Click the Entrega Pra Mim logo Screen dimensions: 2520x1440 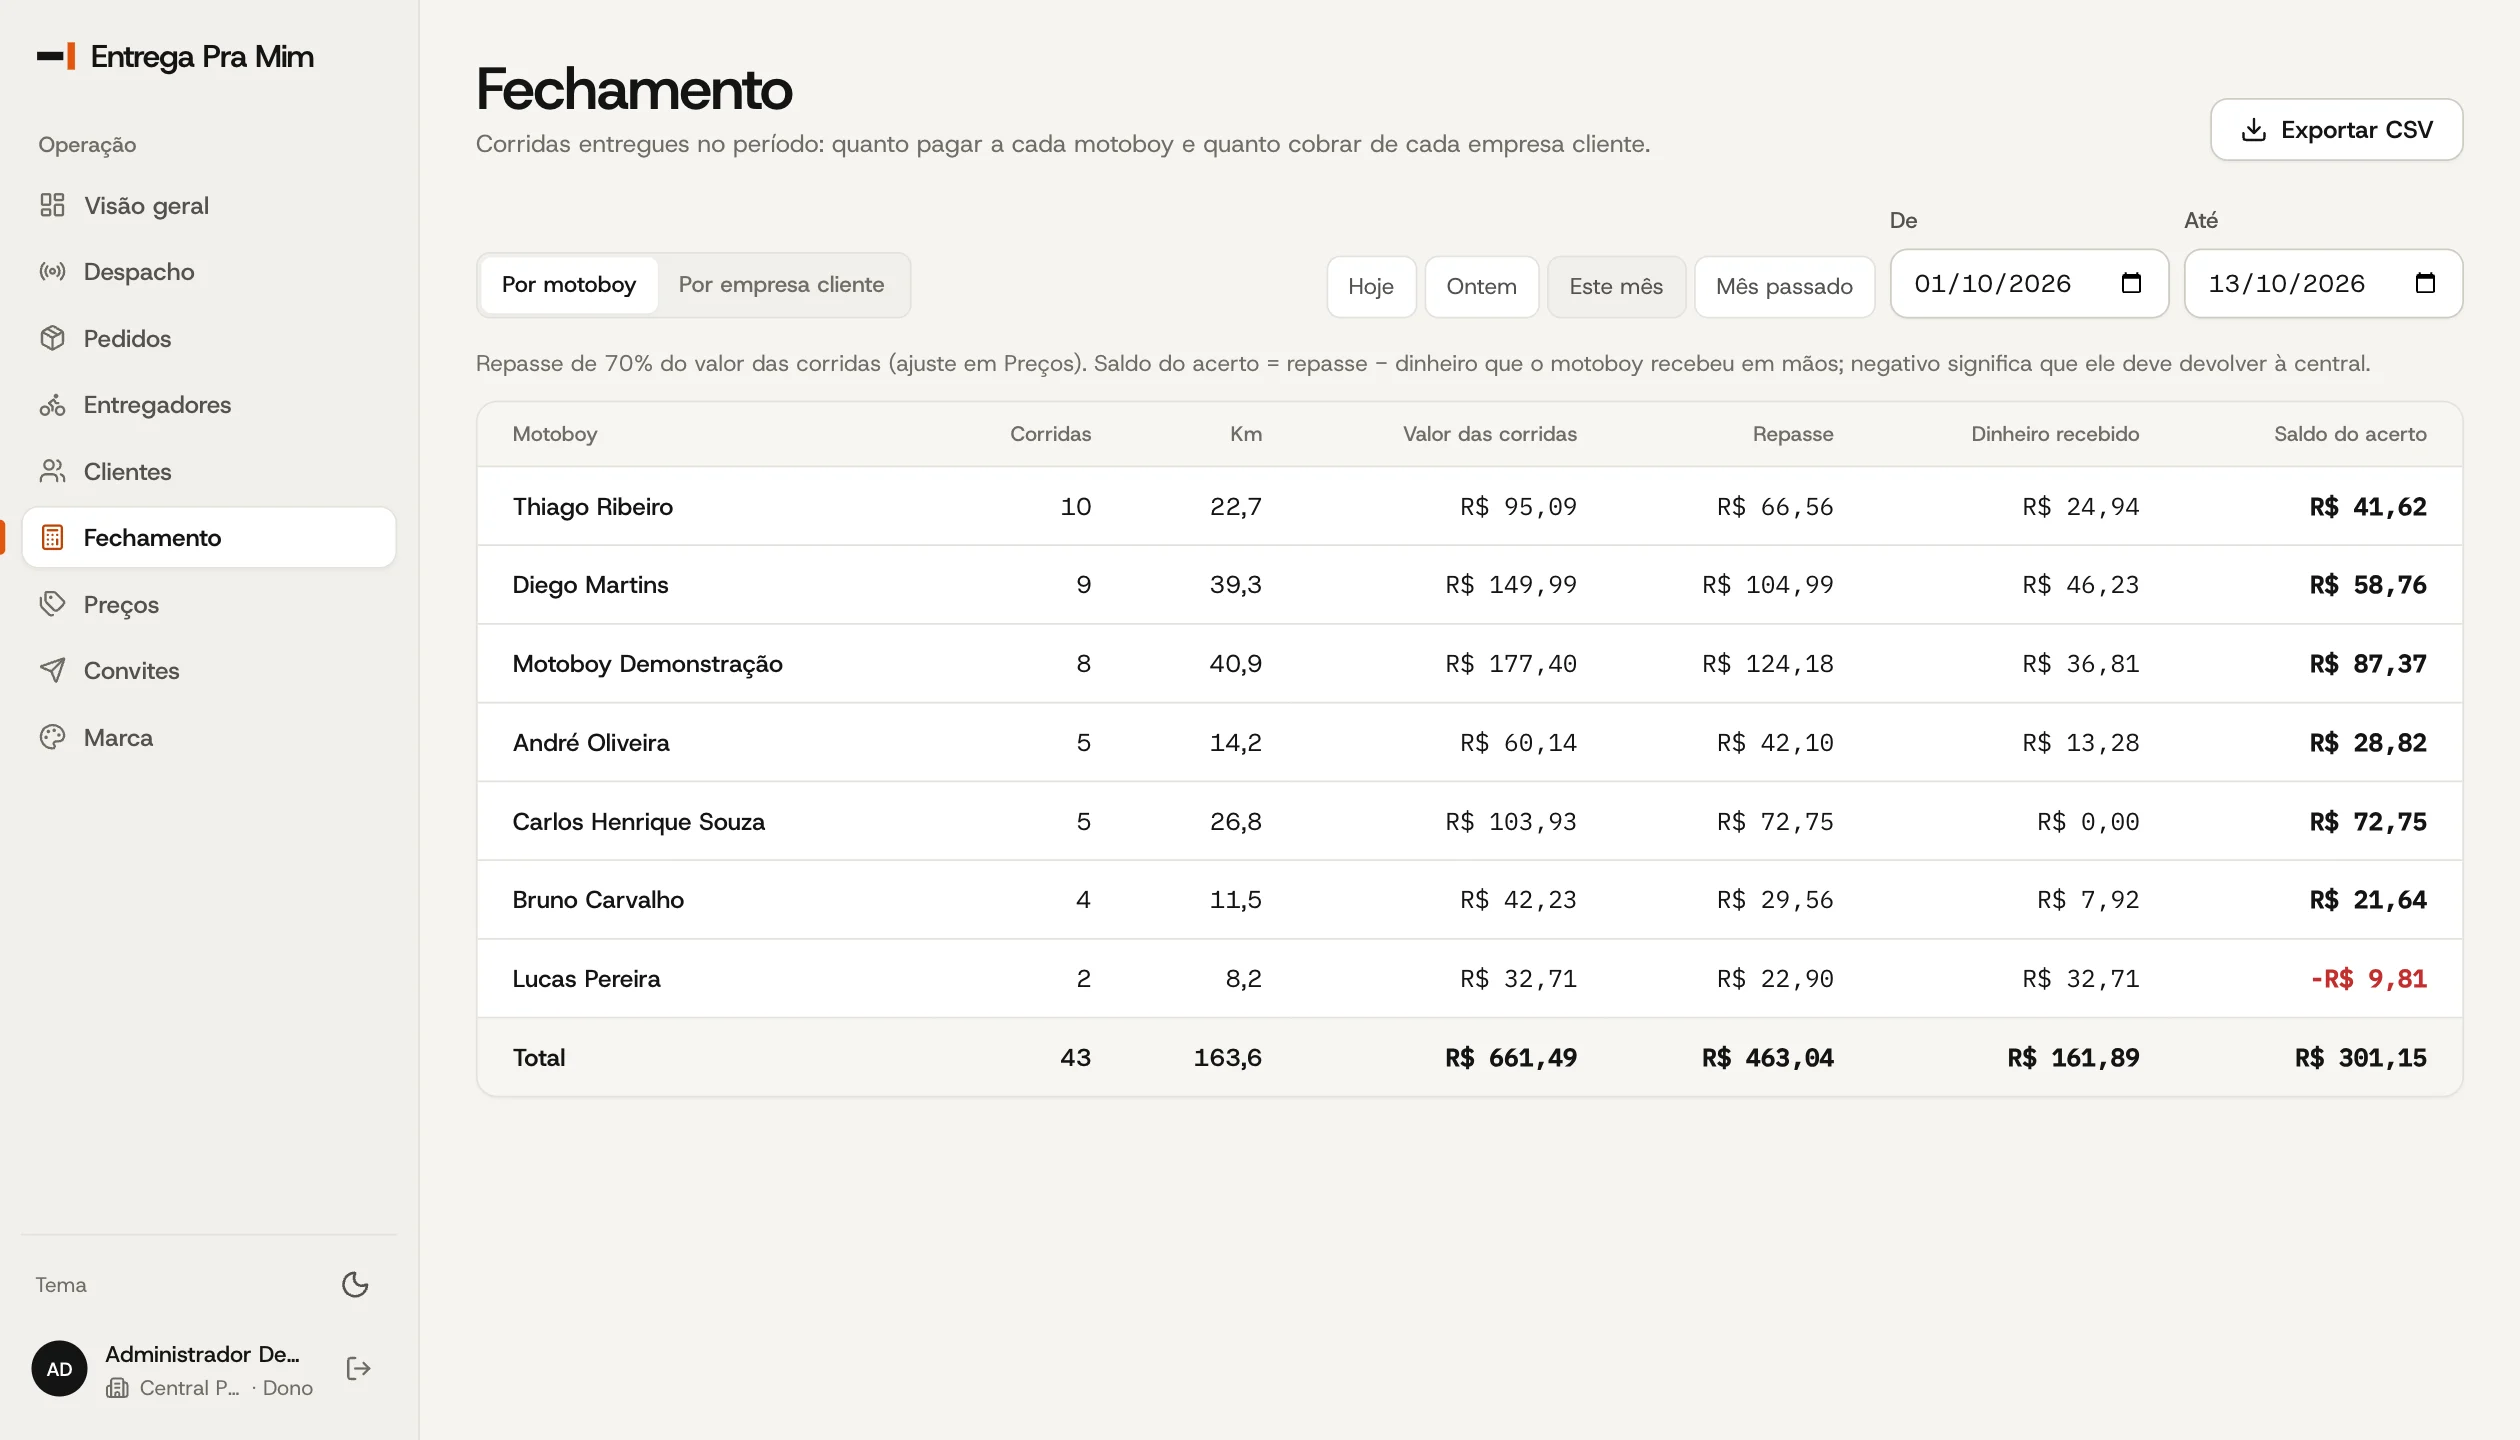click(x=176, y=56)
